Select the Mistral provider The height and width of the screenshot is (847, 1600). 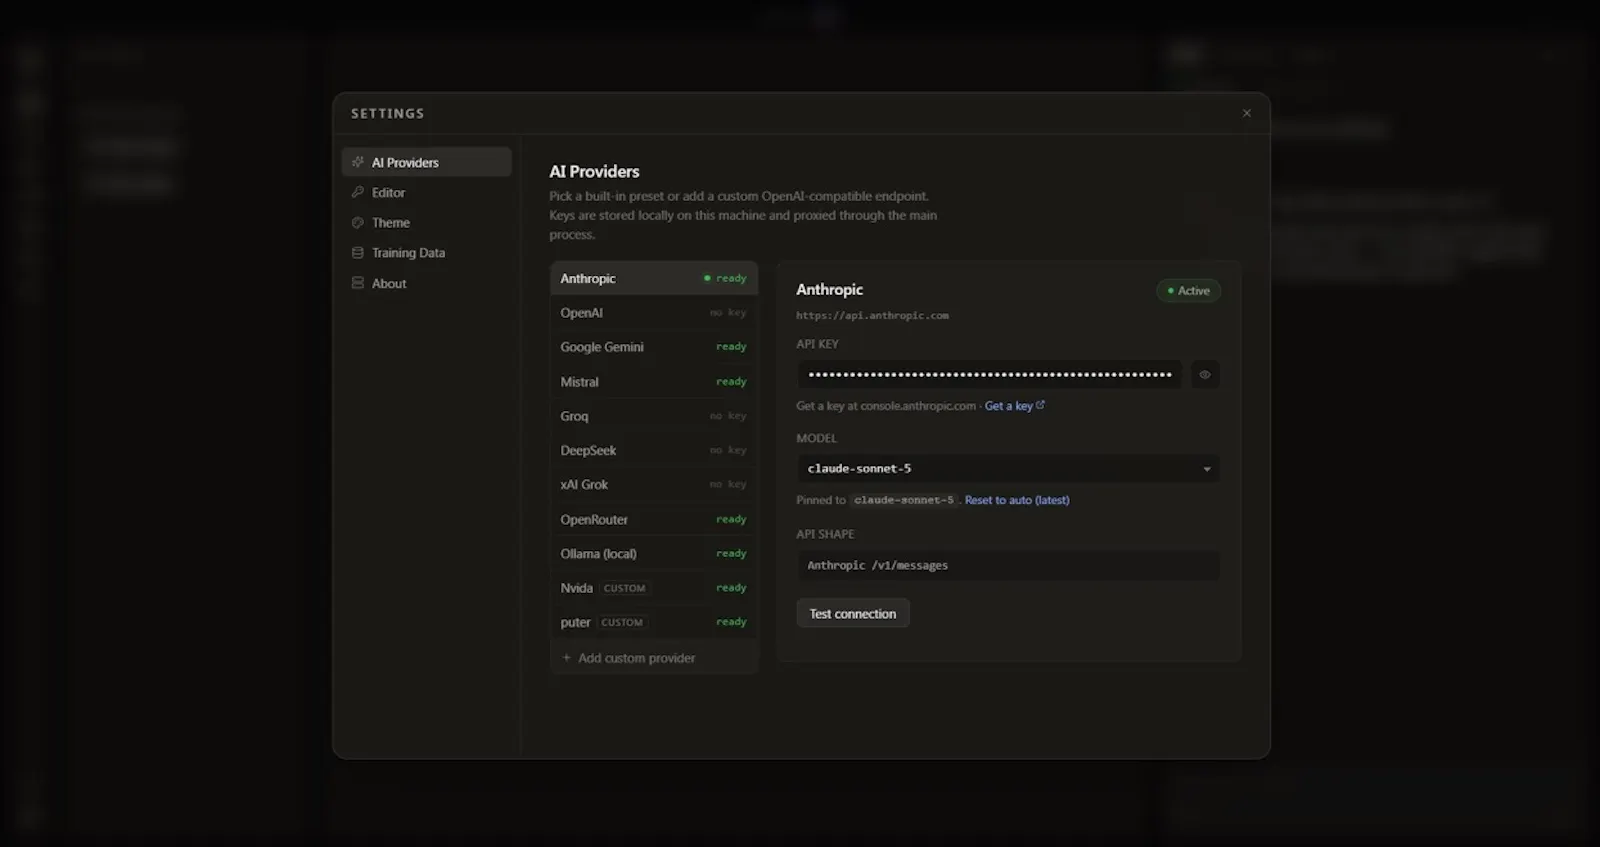654,382
